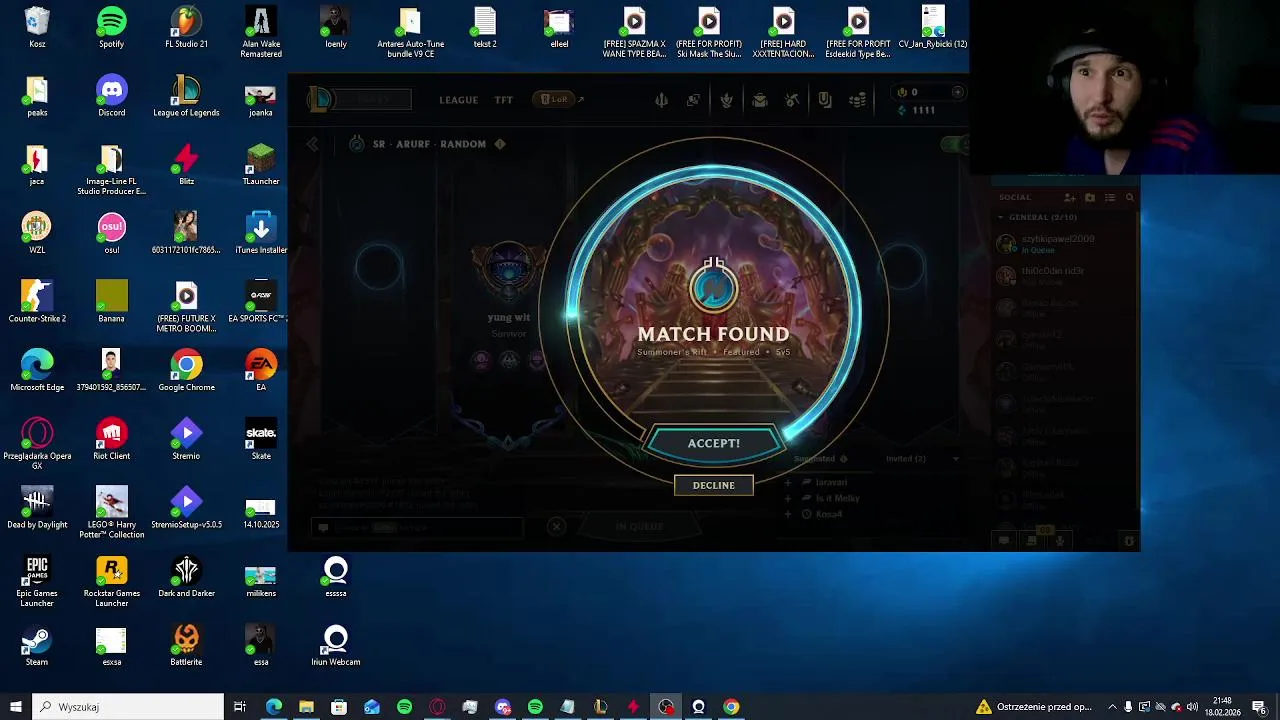Select the LEGO Harry Potter Collection icon
This screenshot has height=720, width=1280.
point(111,514)
